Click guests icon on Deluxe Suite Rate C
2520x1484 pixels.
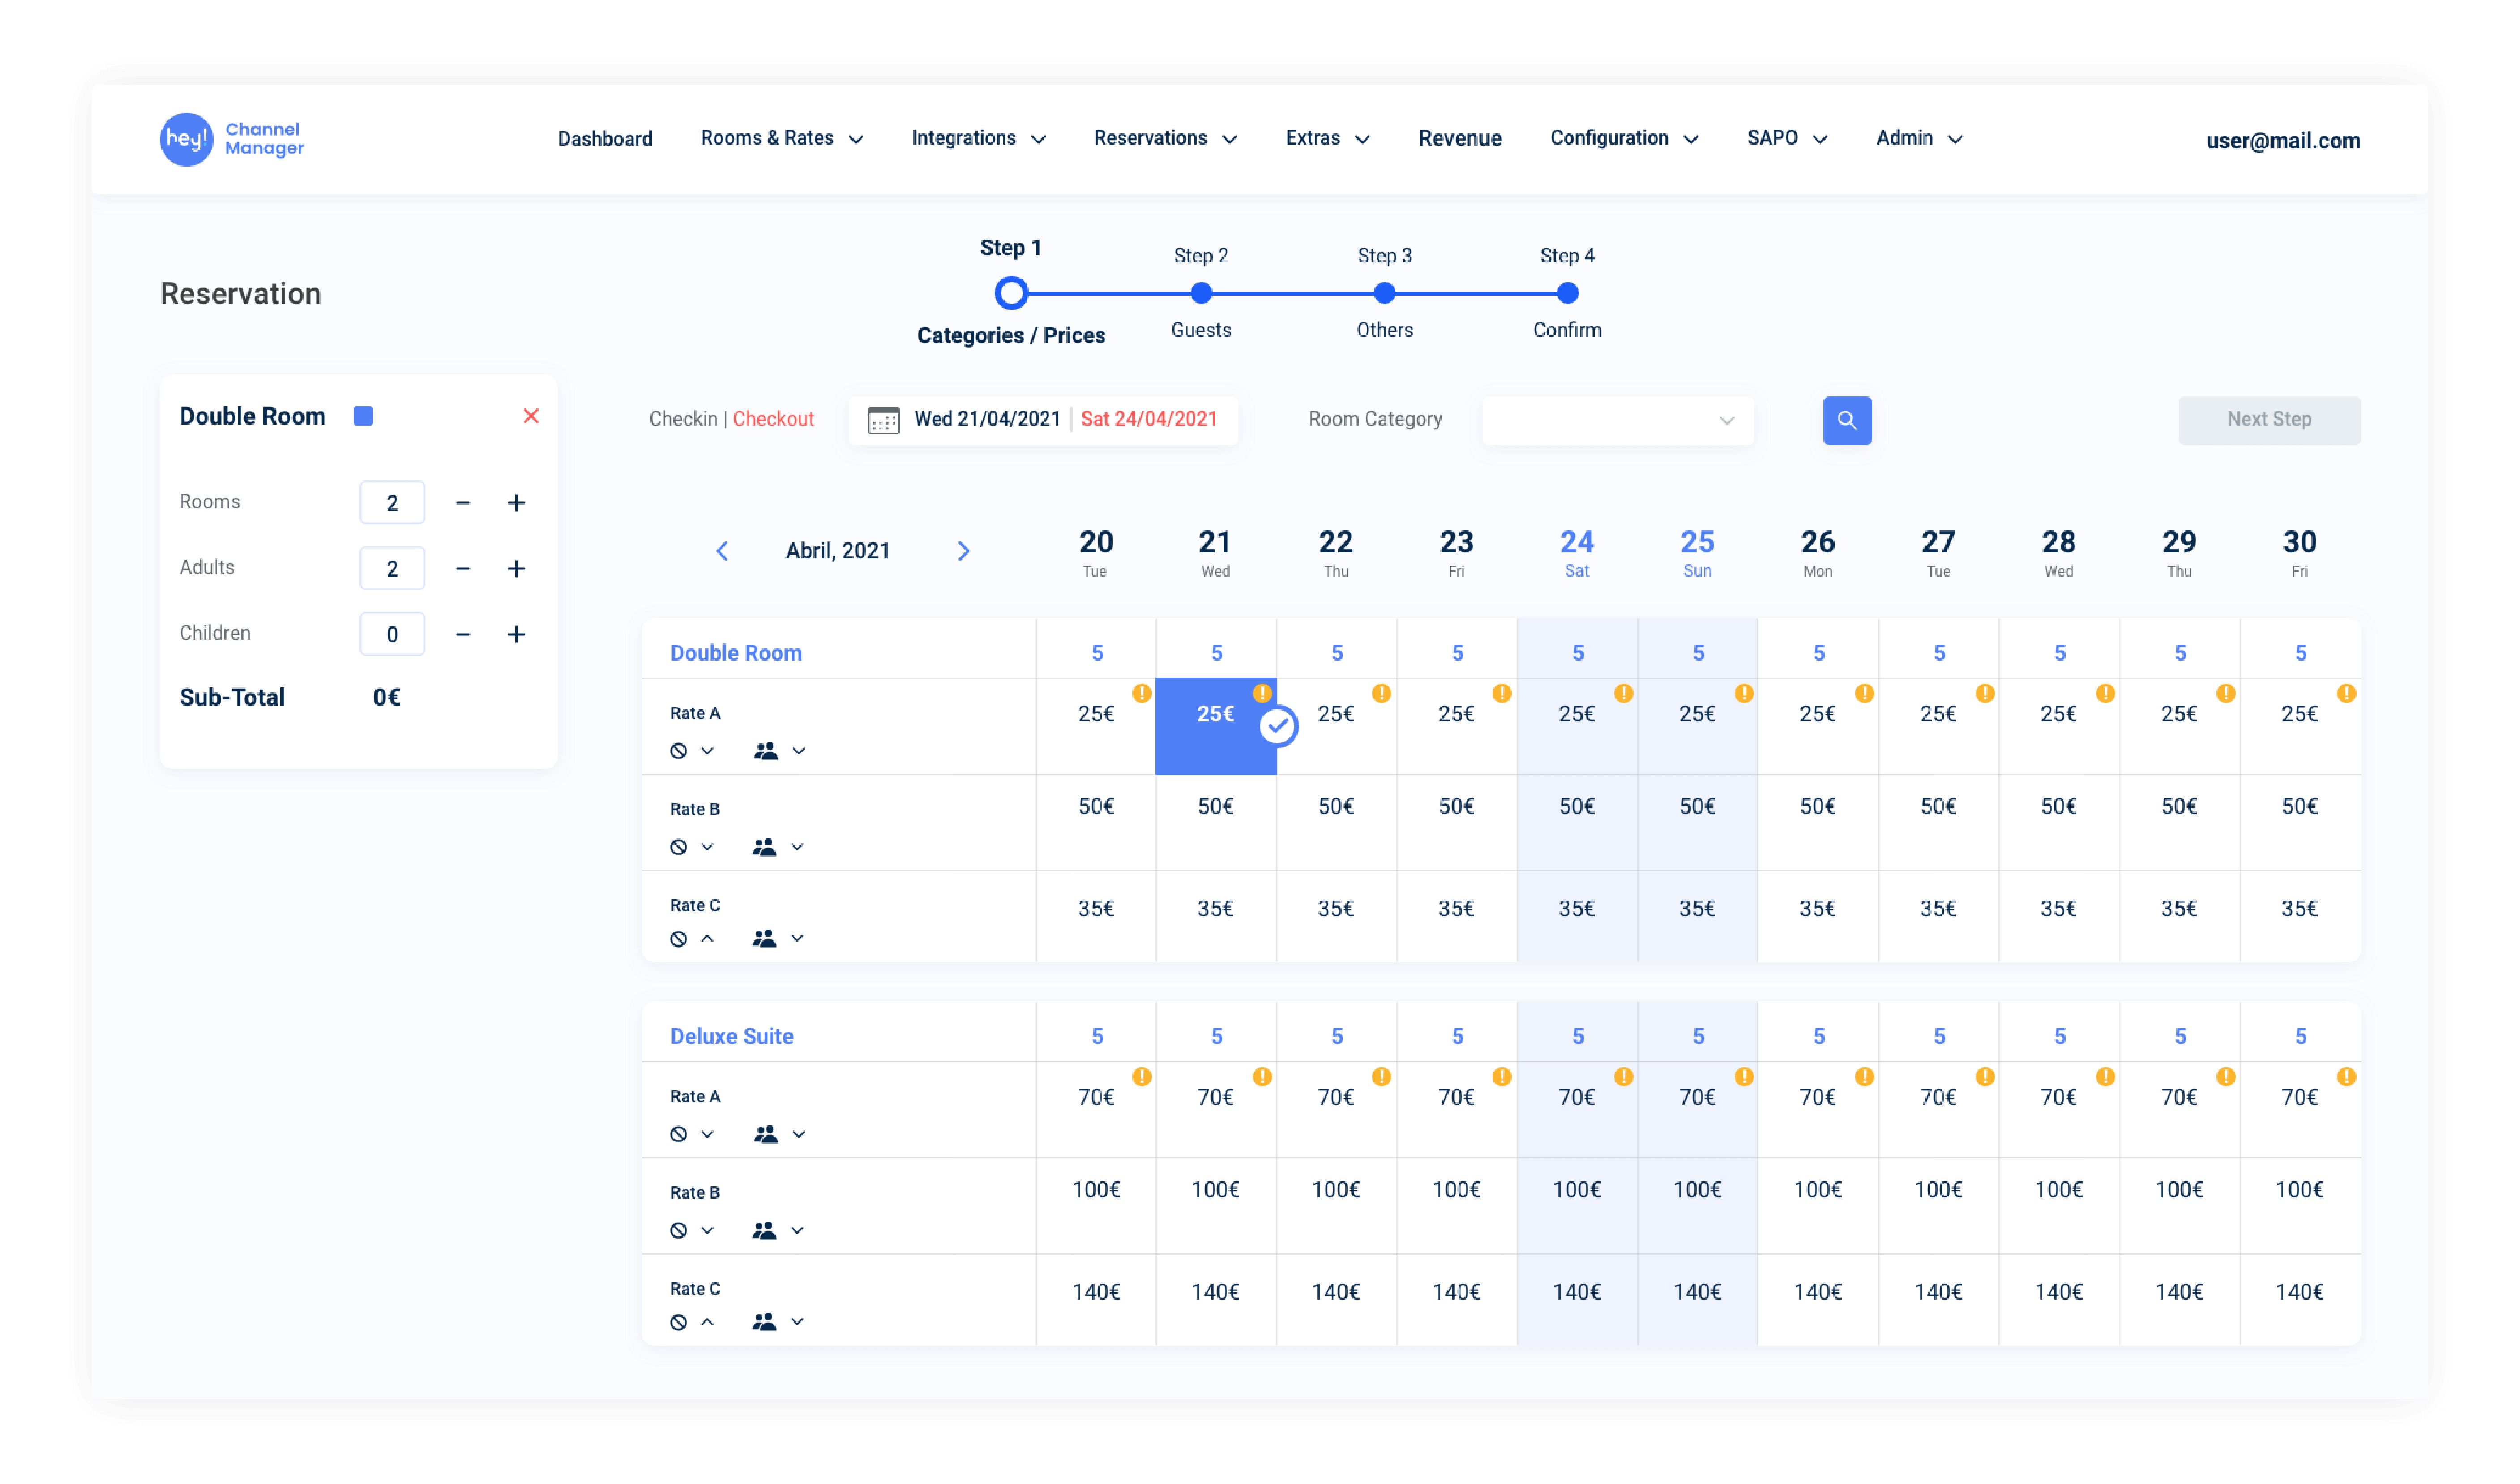point(764,1322)
